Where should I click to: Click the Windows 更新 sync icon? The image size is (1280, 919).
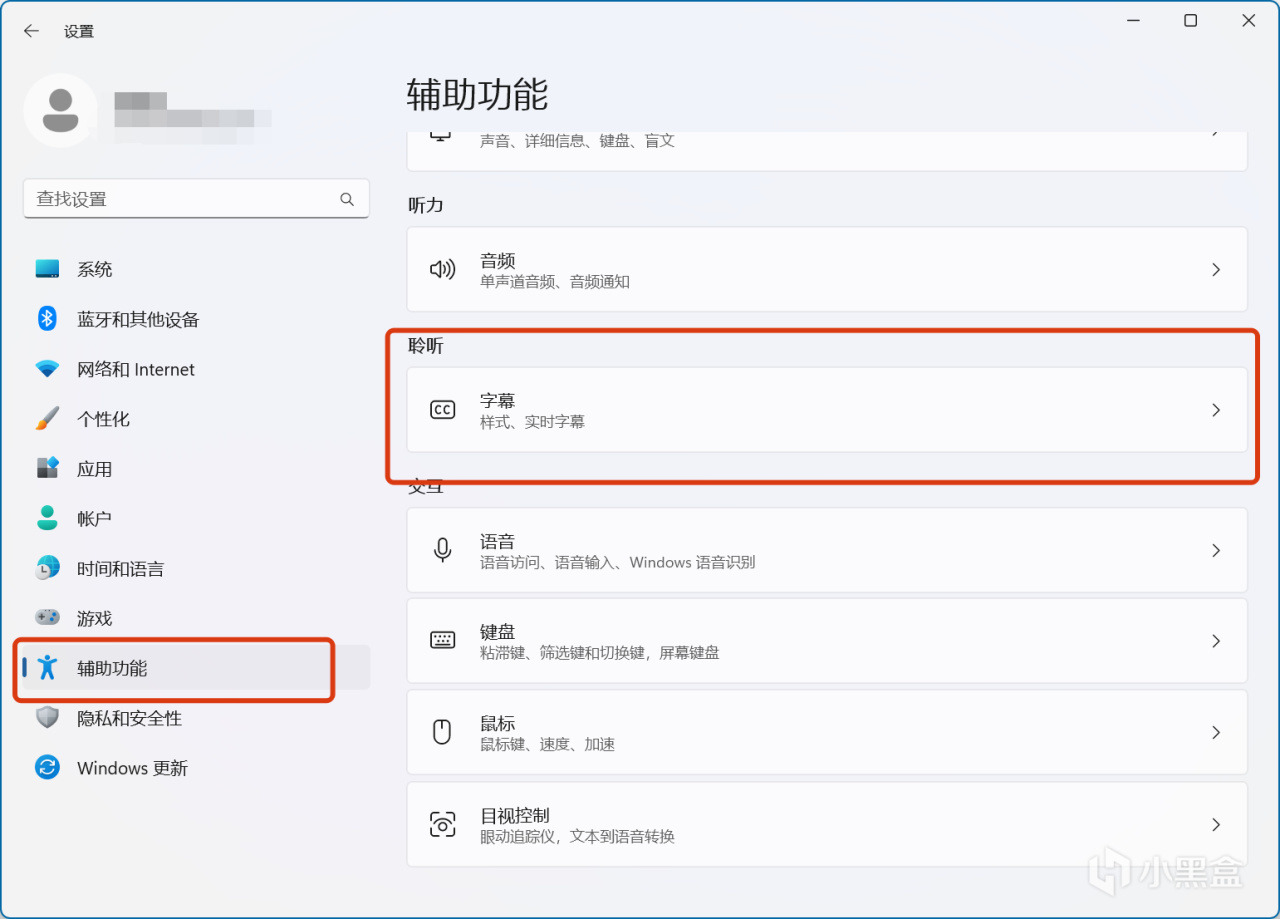(47, 768)
